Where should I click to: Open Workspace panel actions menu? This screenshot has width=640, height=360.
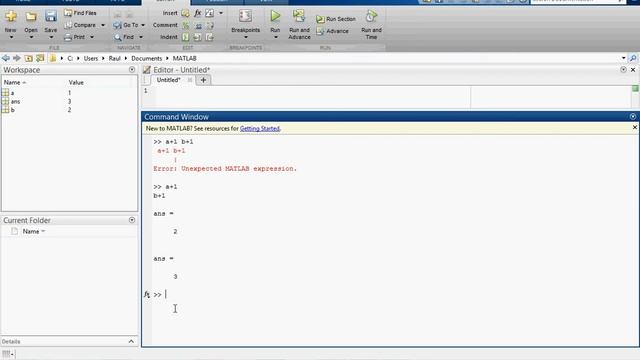click(x=132, y=70)
